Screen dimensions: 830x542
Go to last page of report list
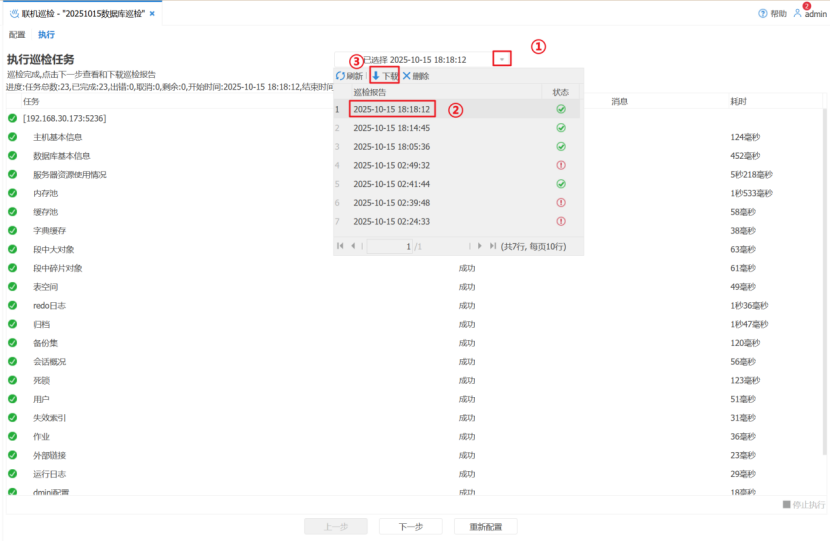[x=493, y=246]
